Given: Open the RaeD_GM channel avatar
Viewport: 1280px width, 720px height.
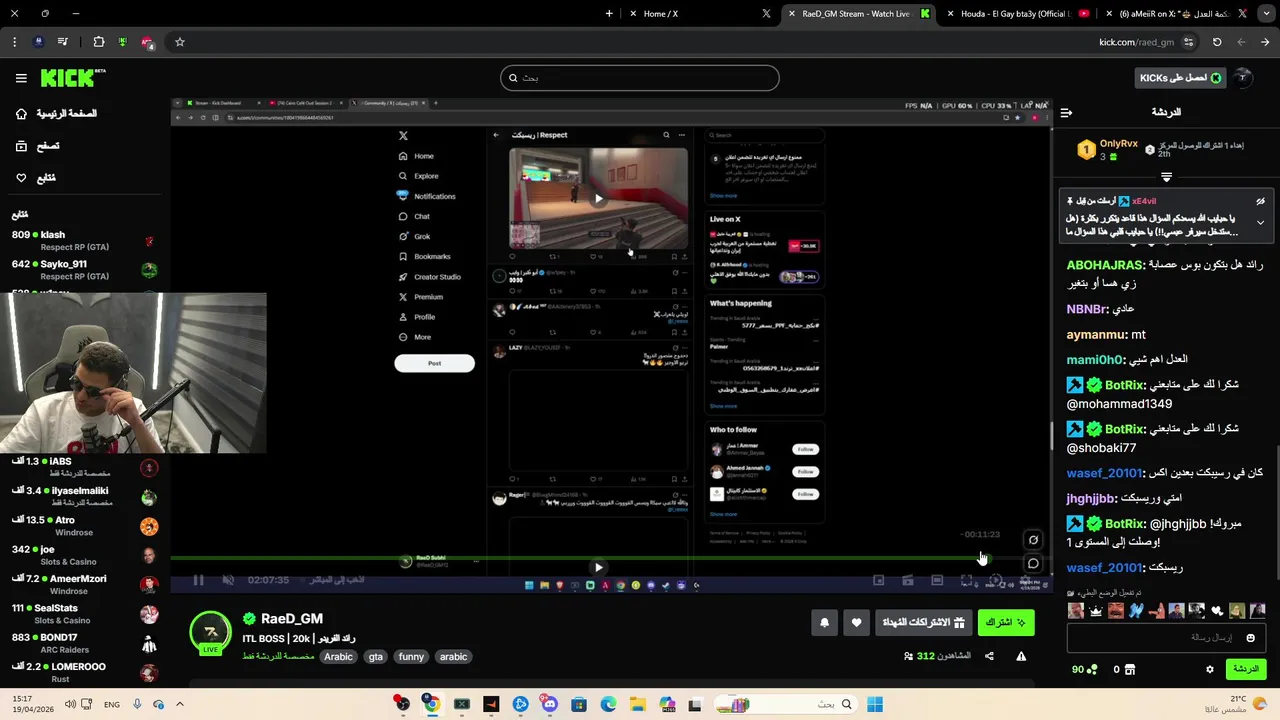Looking at the screenshot, I should coord(210,632).
